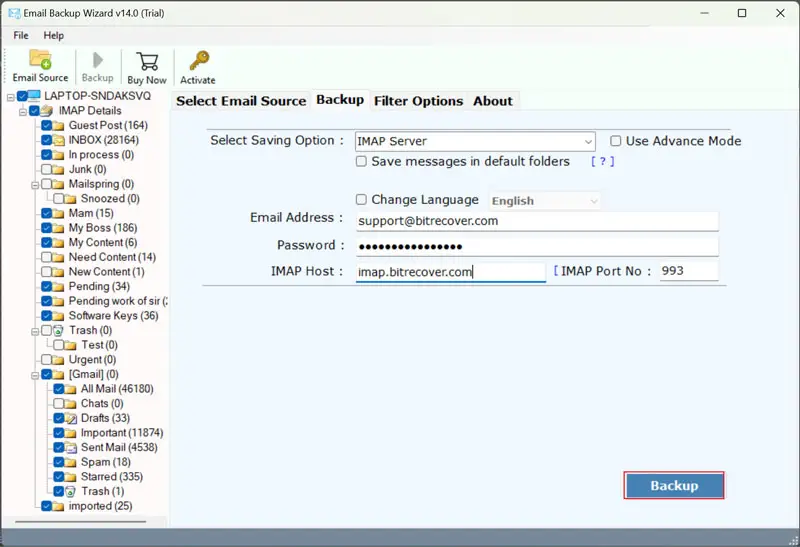This screenshot has height=547, width=800.
Task: Click the Gmail Trash folder icon
Action: (71, 492)
